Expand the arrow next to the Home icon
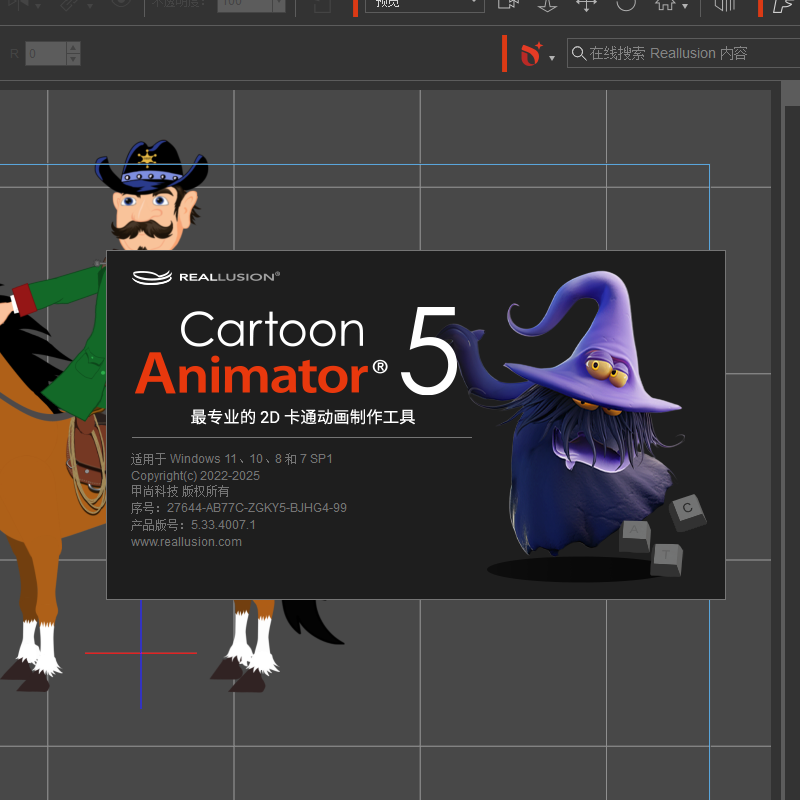This screenshot has height=800, width=800. [685, 8]
